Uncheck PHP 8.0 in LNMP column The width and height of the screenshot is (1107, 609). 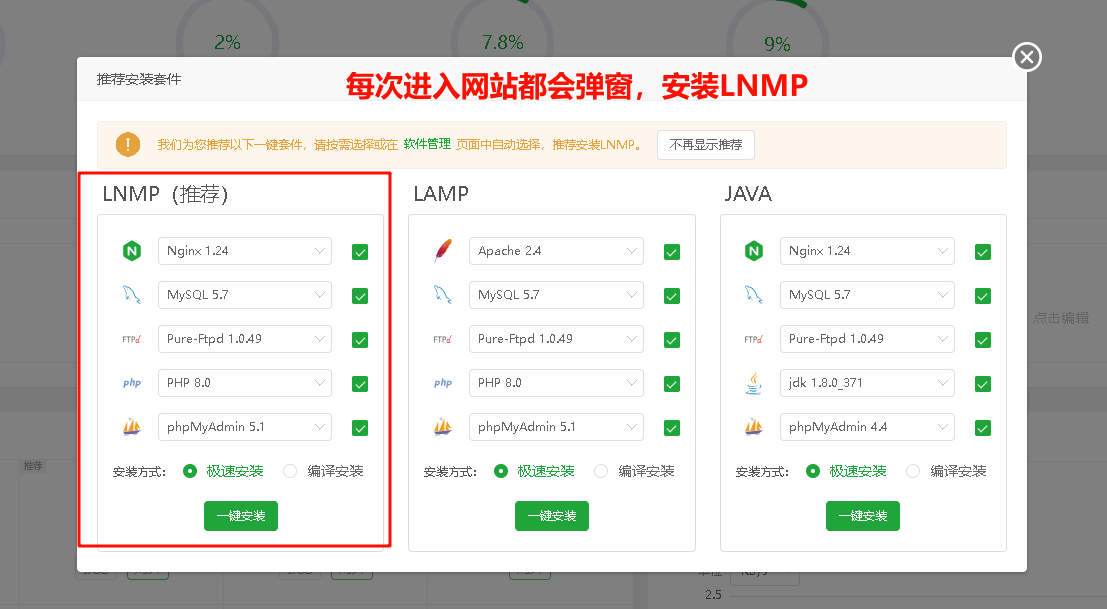[x=360, y=384]
